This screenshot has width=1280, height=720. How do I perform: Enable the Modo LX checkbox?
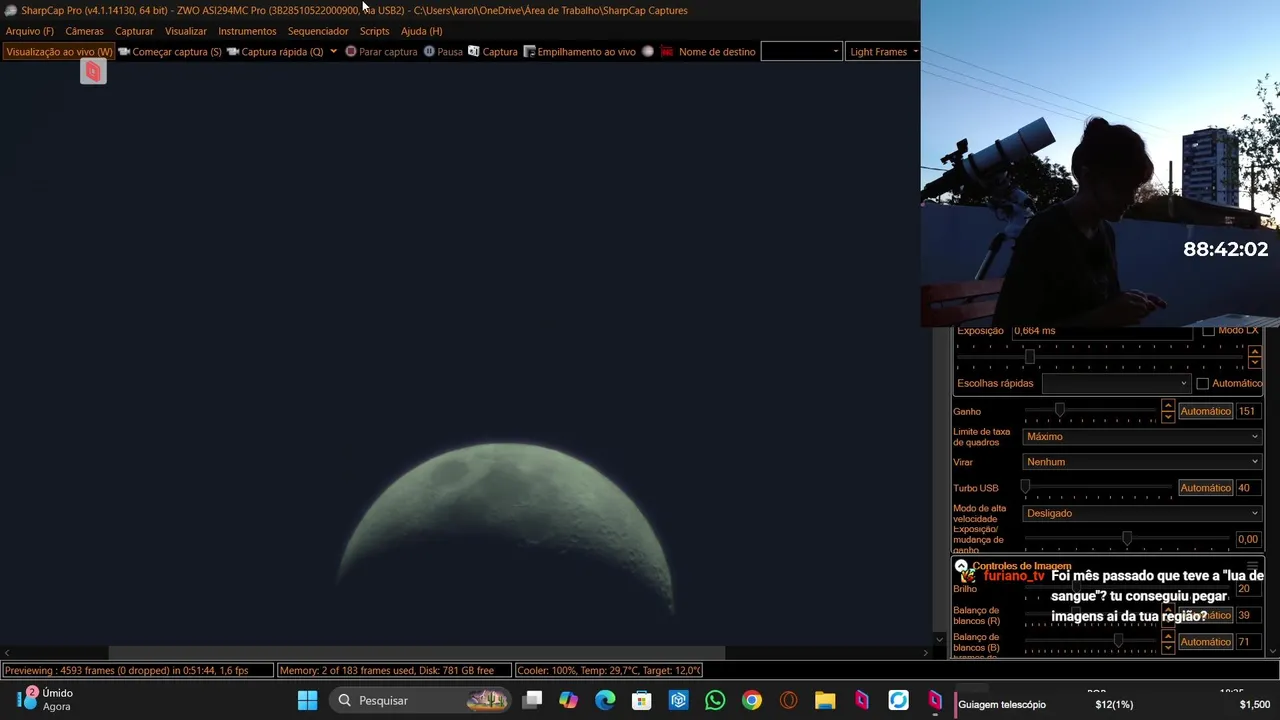1208,331
